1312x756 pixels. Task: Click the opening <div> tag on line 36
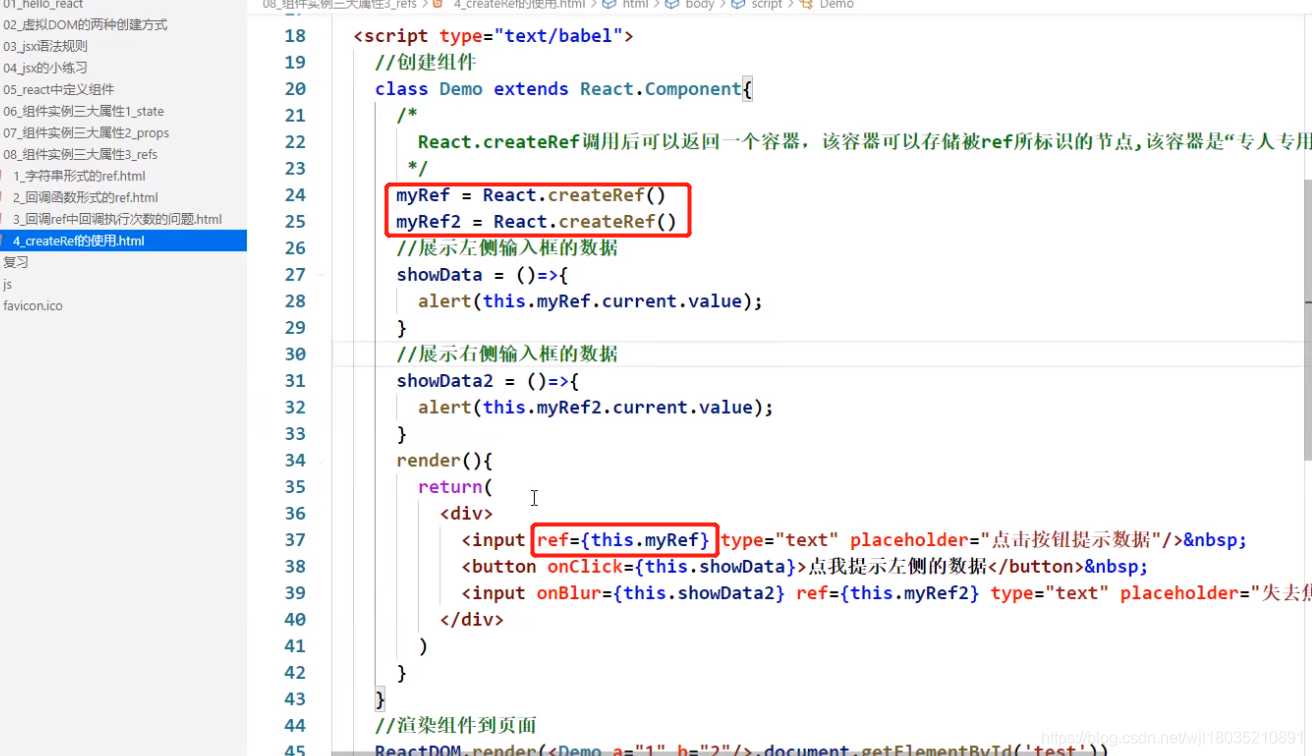click(x=467, y=513)
